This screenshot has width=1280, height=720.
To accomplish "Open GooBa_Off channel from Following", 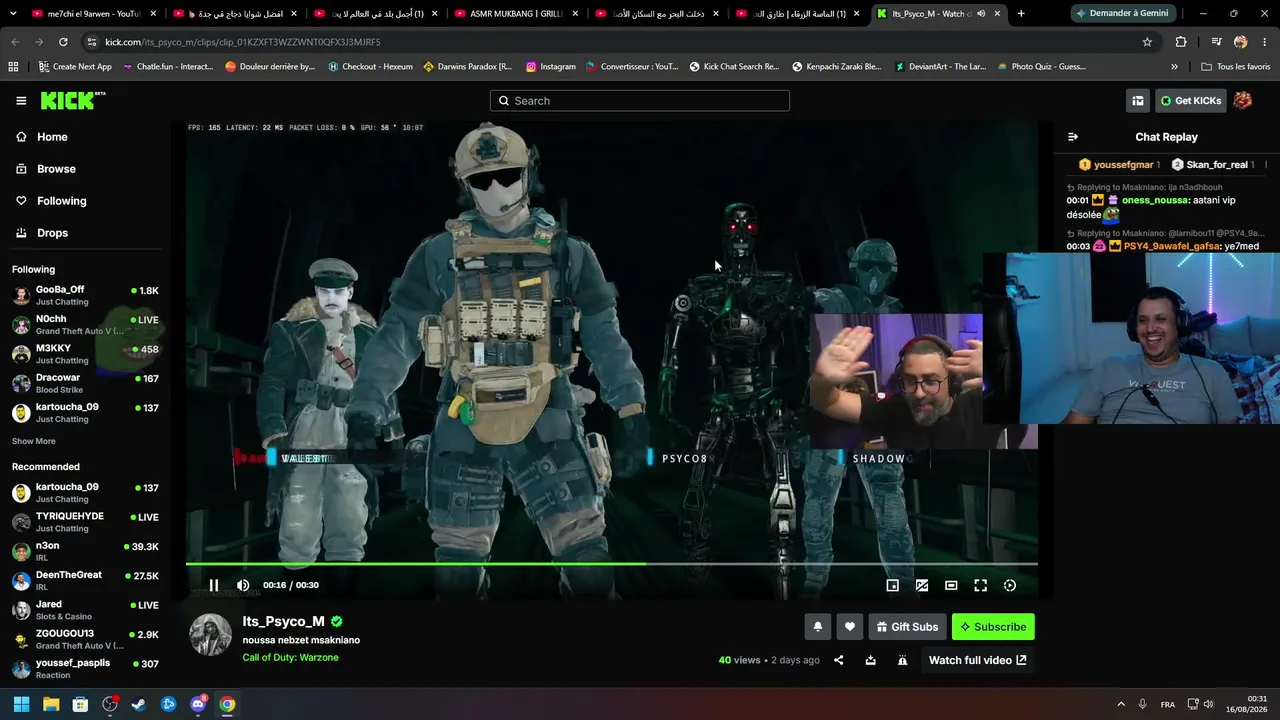I will coord(86,295).
